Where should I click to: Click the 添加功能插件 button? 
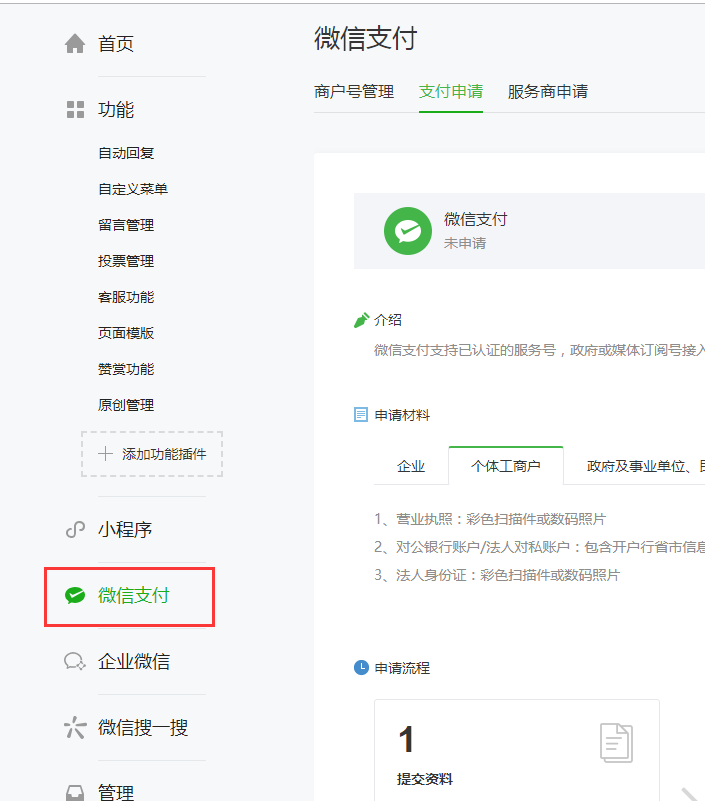click(x=152, y=454)
